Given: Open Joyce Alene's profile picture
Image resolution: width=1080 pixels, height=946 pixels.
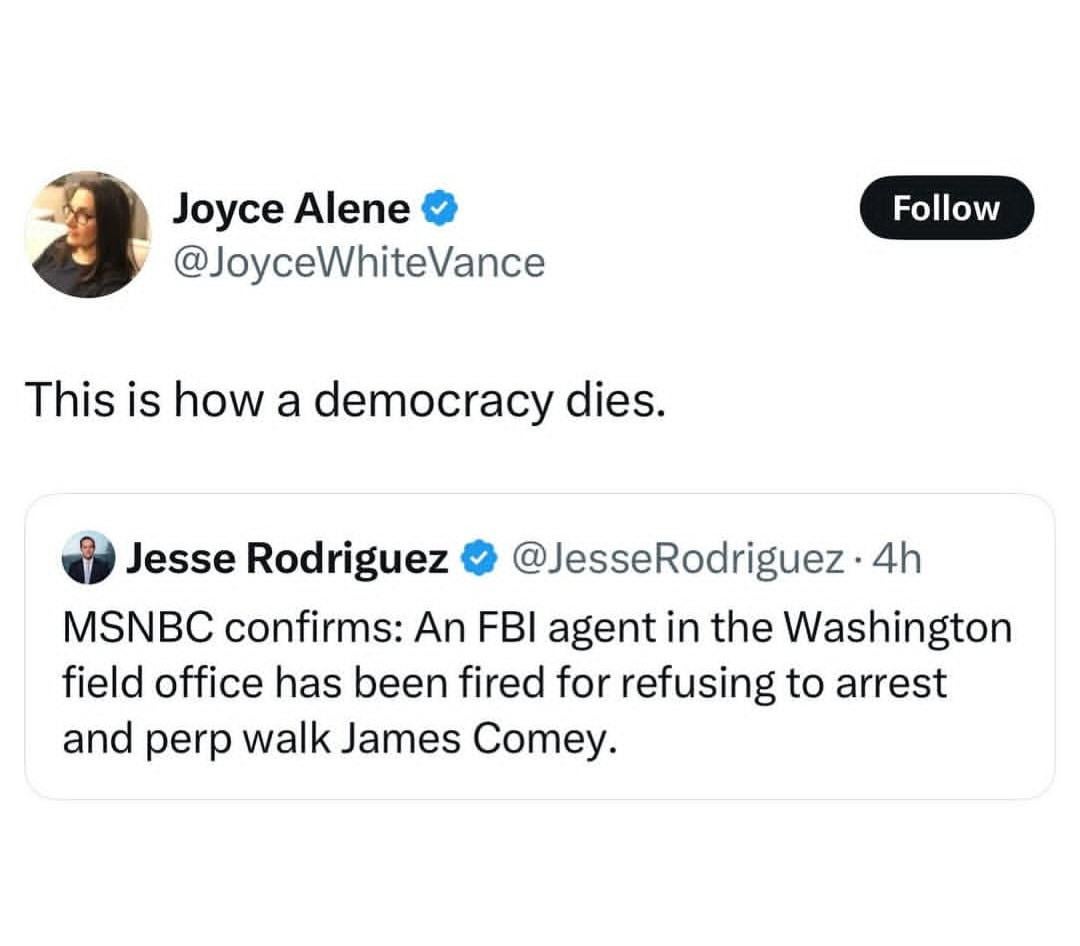Looking at the screenshot, I should 86,234.
